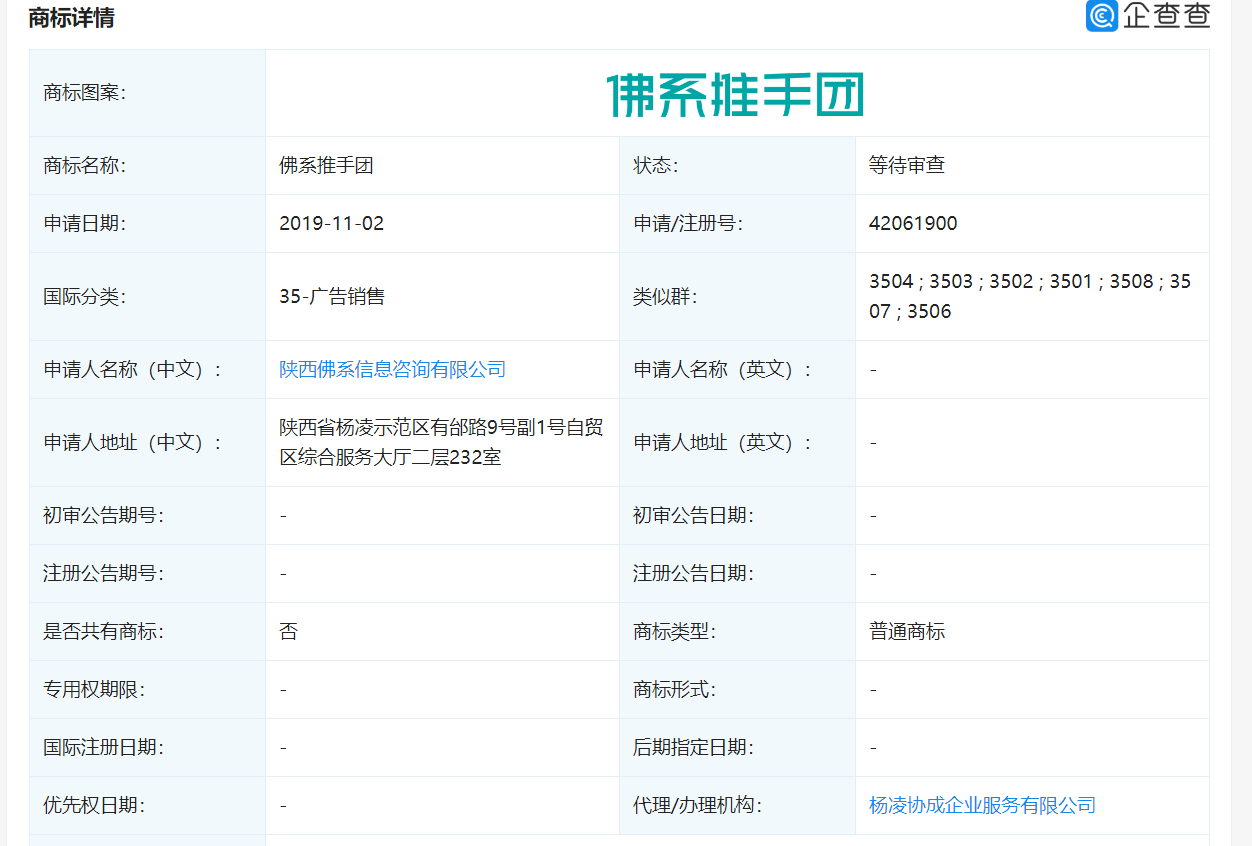Click the shared trademark value 否

tap(288, 631)
